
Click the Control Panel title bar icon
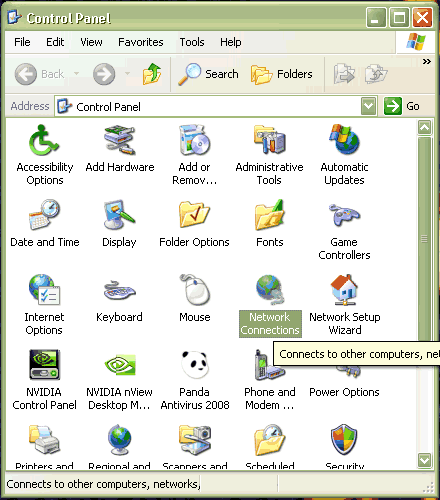pos(15,17)
